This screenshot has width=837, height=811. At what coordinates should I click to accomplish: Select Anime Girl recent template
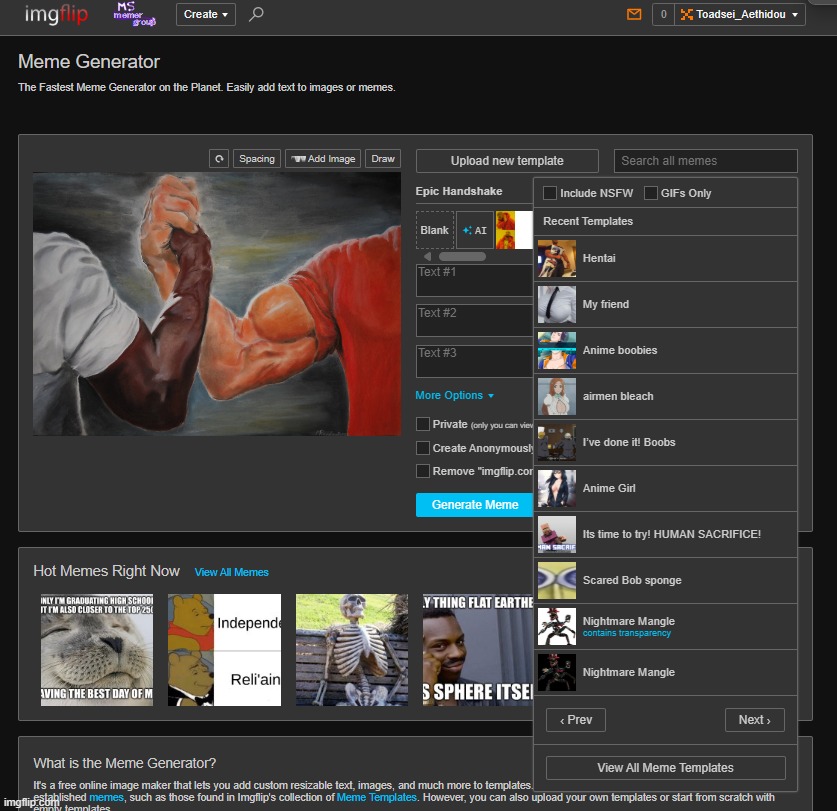pyautogui.click(x=666, y=488)
